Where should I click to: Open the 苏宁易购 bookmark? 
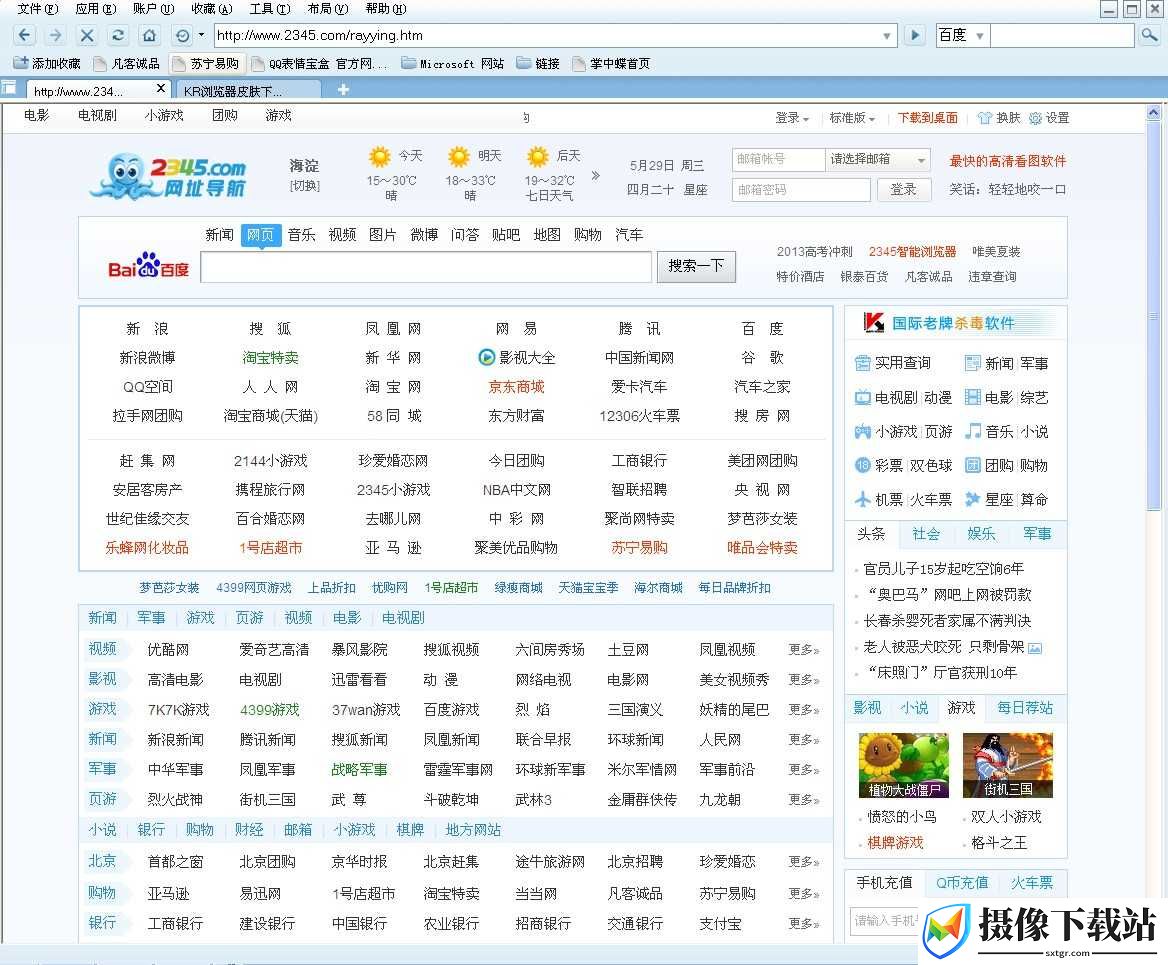206,64
